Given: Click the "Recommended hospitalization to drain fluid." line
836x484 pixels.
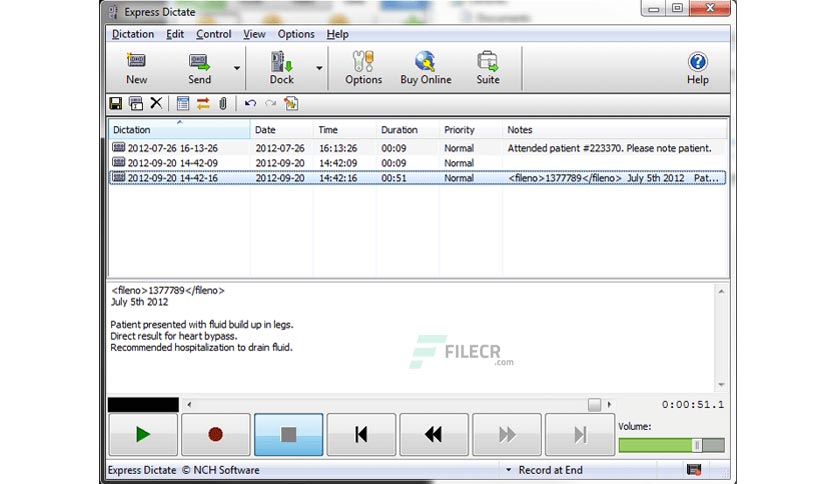Looking at the screenshot, I should (202, 348).
